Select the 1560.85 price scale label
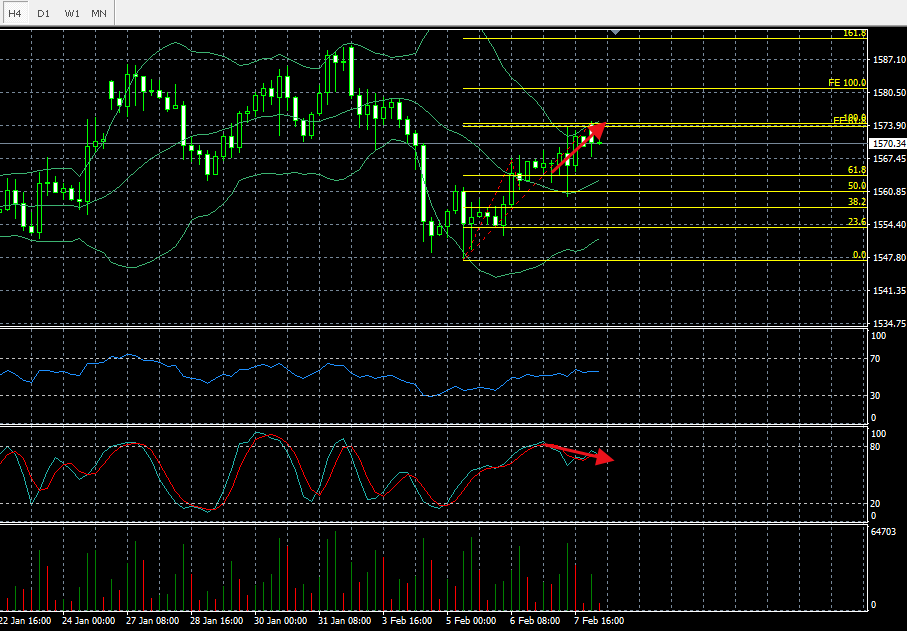Viewport: 907px width, 631px height. (890, 191)
